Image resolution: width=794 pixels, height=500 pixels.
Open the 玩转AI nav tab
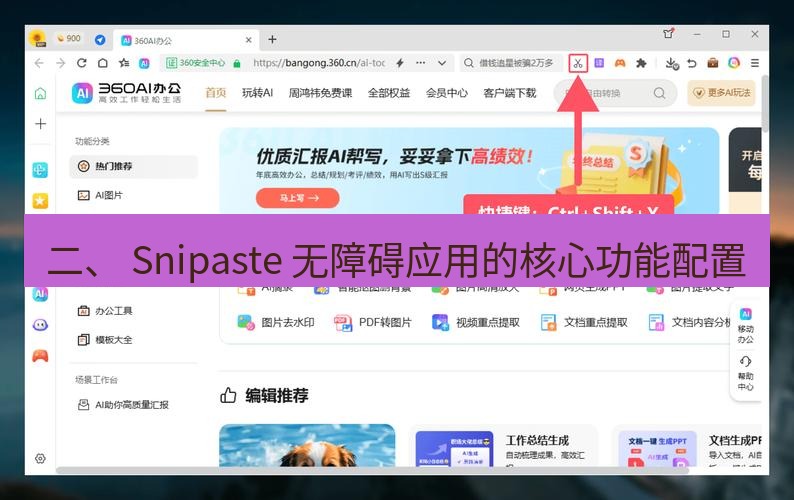click(257, 93)
